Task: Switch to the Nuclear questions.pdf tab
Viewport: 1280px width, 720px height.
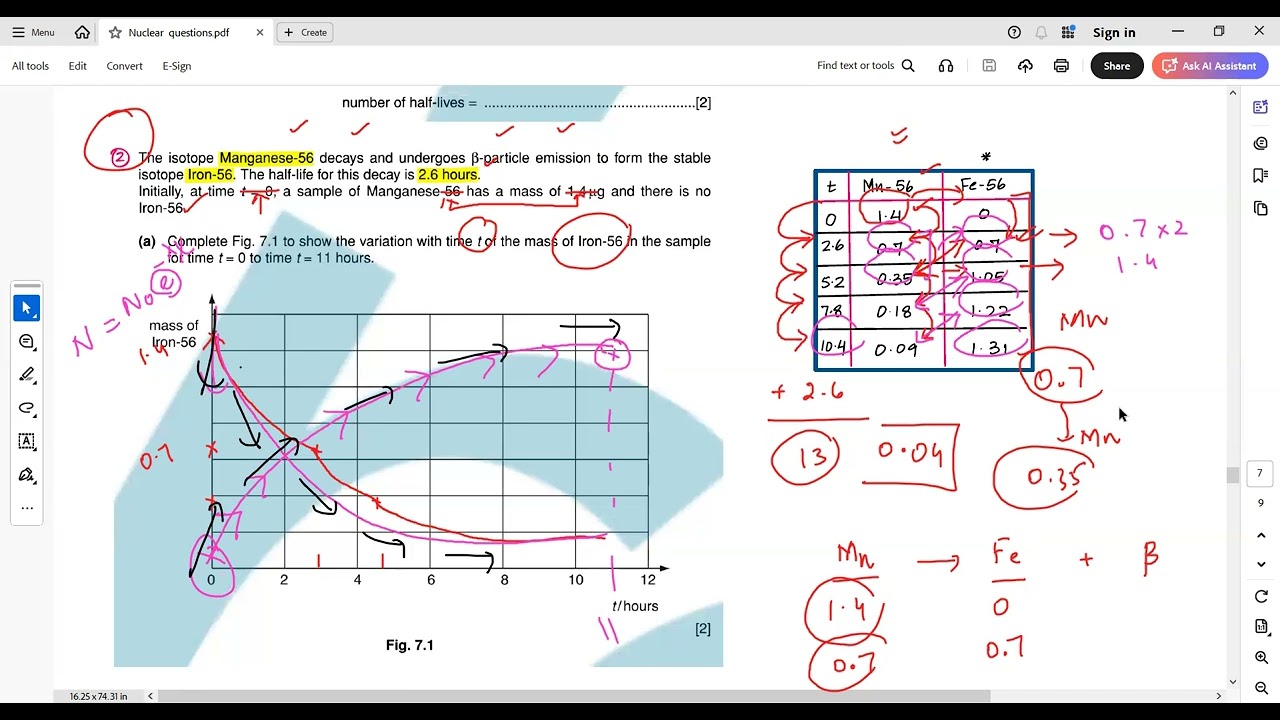Action: [178, 32]
